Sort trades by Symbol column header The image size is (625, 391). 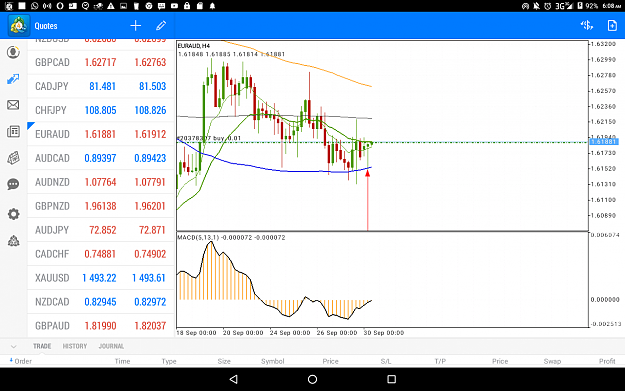273,361
